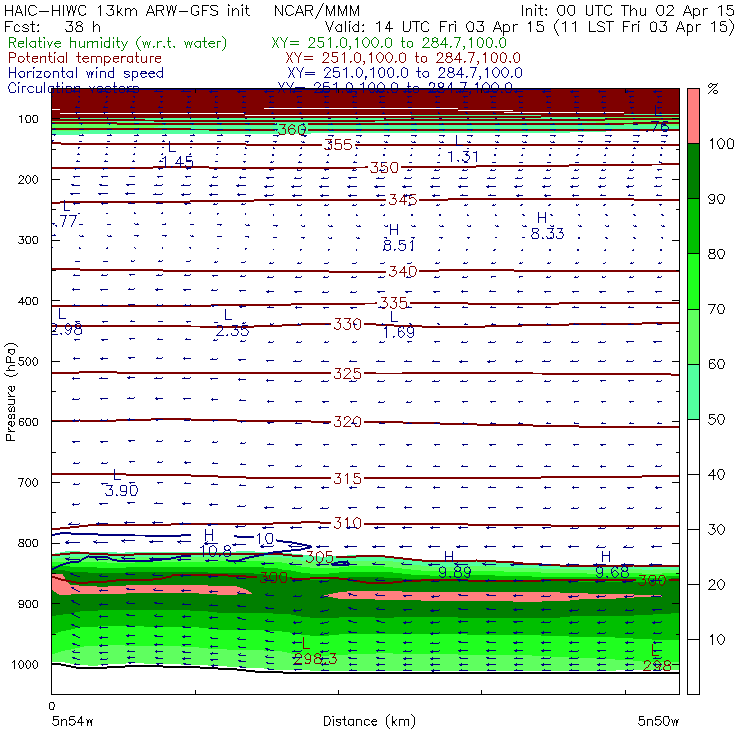This screenshot has width=740, height=740.
Task: Click the wind speed maximum value 8.51
Action: (x=399, y=245)
